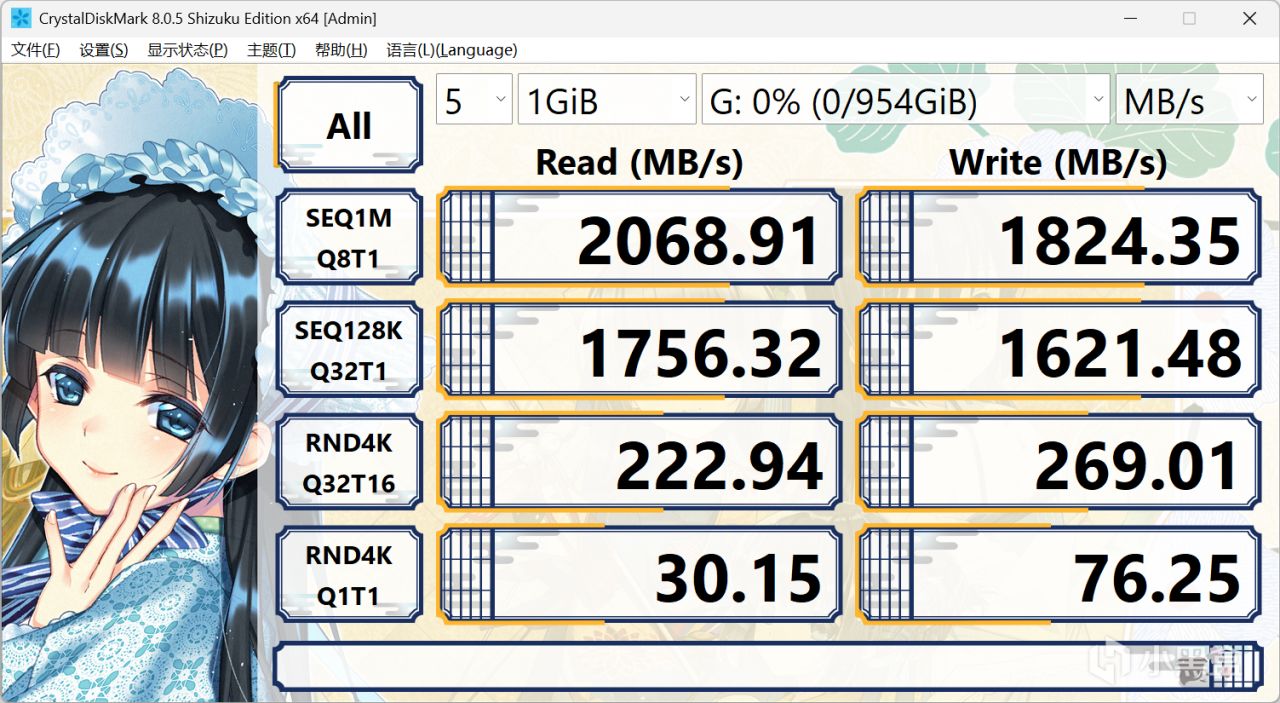The width and height of the screenshot is (1280, 703).
Task: Click the RND4K Q1T1 write value 76.25
Action: click(x=1060, y=574)
